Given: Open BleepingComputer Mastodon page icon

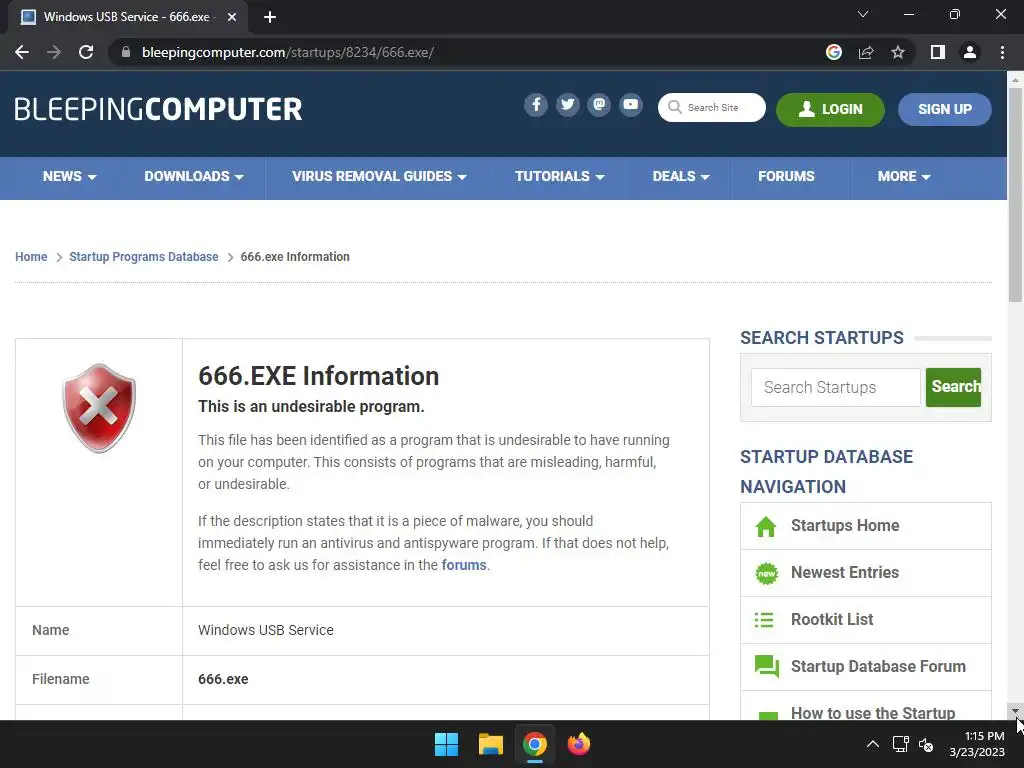Looking at the screenshot, I should click(x=599, y=104).
